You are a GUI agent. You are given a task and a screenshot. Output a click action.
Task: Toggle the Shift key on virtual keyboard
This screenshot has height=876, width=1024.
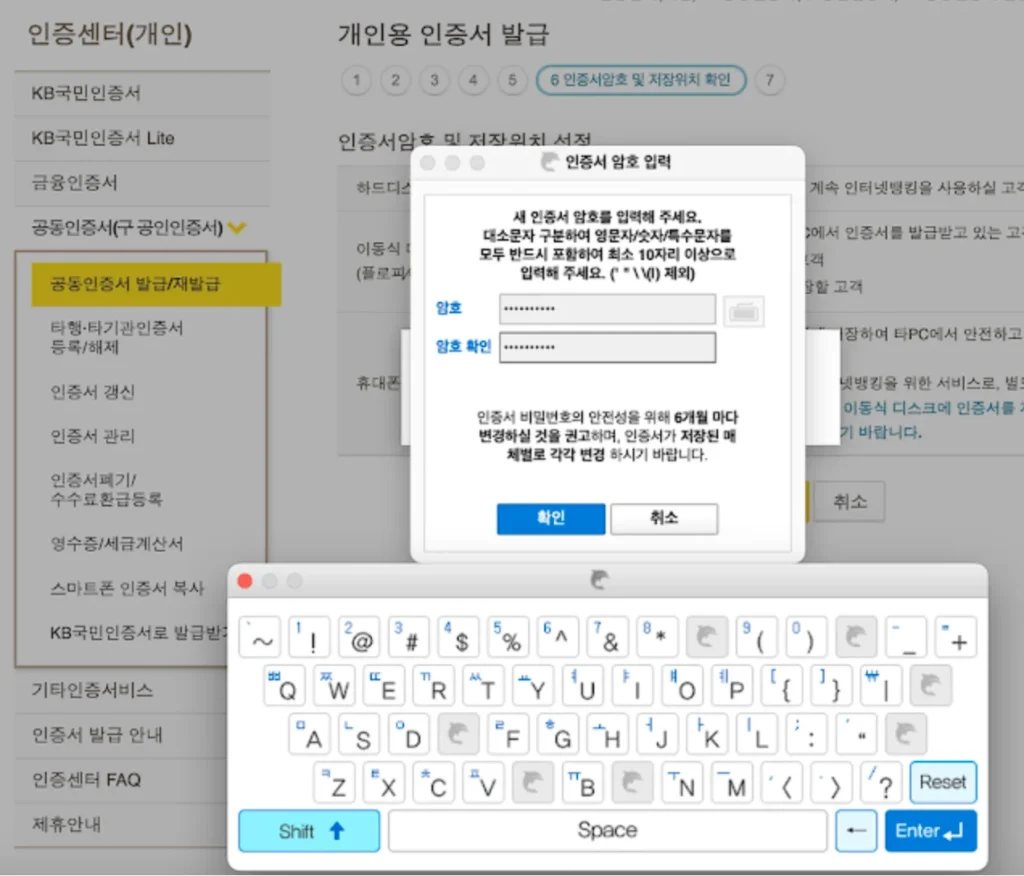(x=309, y=831)
